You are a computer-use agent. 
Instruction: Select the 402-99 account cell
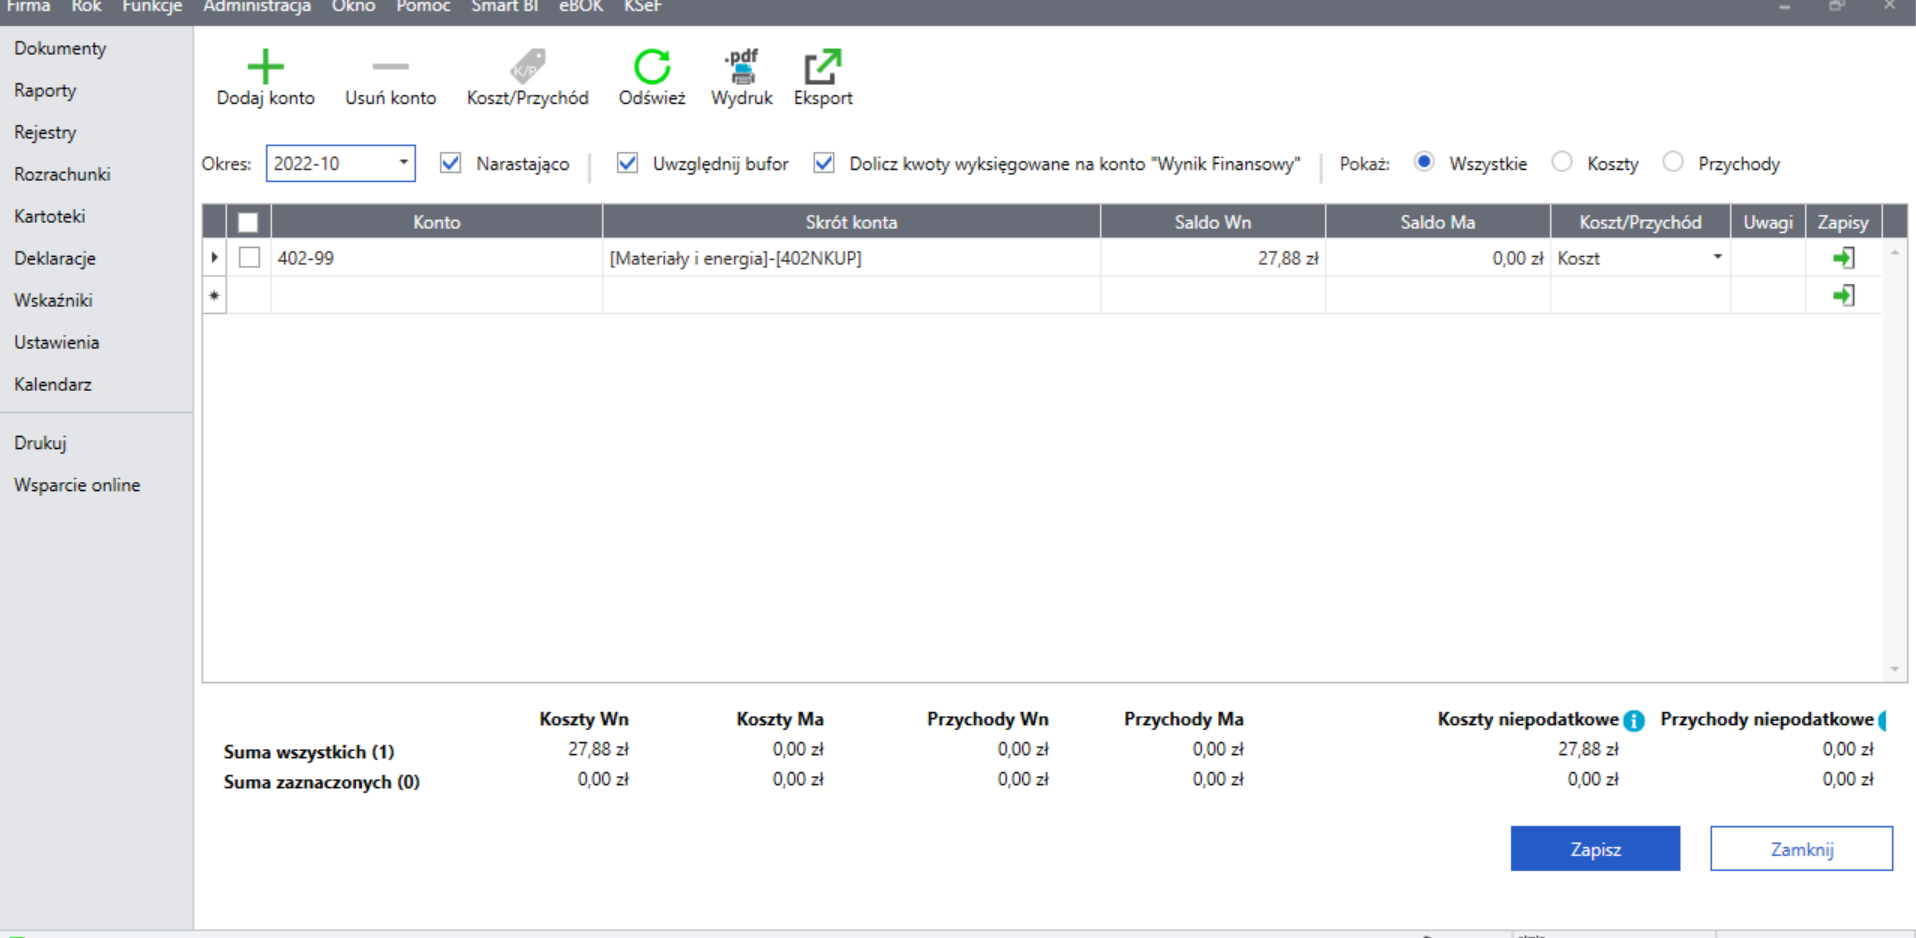pyautogui.click(x=437, y=258)
